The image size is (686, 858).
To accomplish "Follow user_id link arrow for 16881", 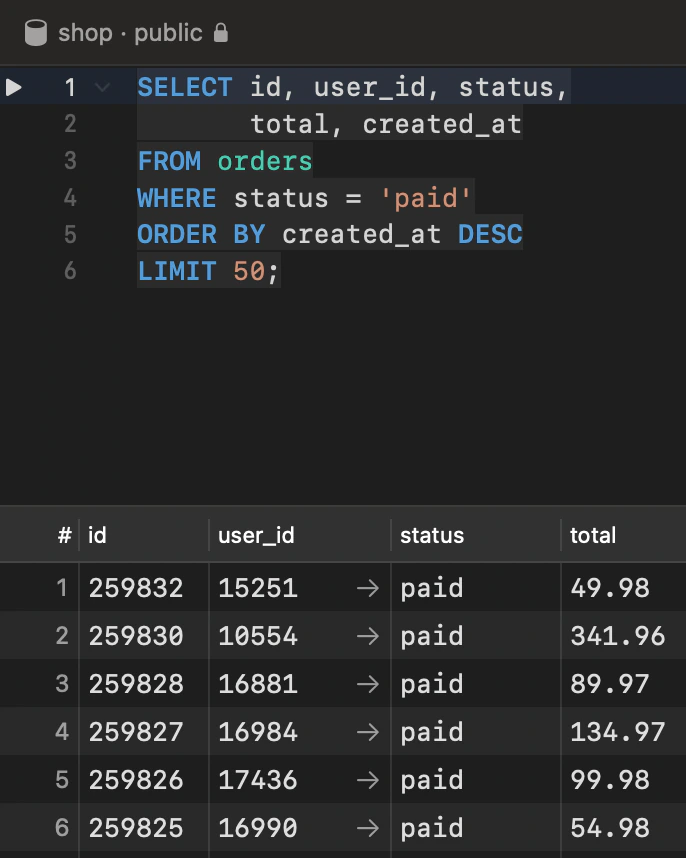I will click(368, 684).
